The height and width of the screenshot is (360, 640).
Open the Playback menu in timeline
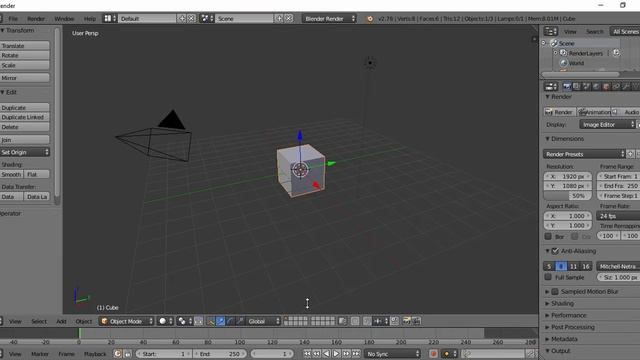[95, 354]
